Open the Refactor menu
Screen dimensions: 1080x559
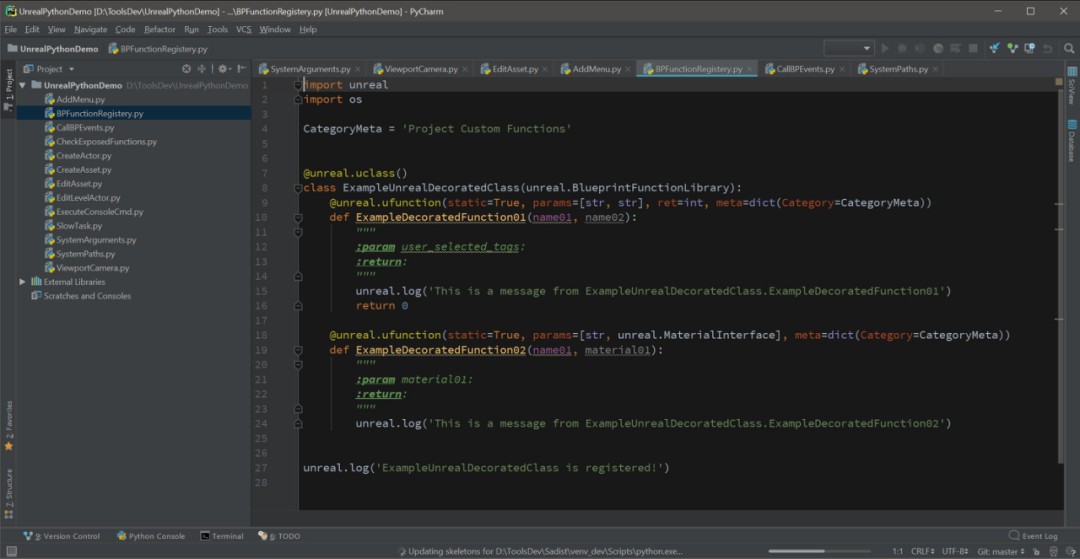click(x=160, y=30)
